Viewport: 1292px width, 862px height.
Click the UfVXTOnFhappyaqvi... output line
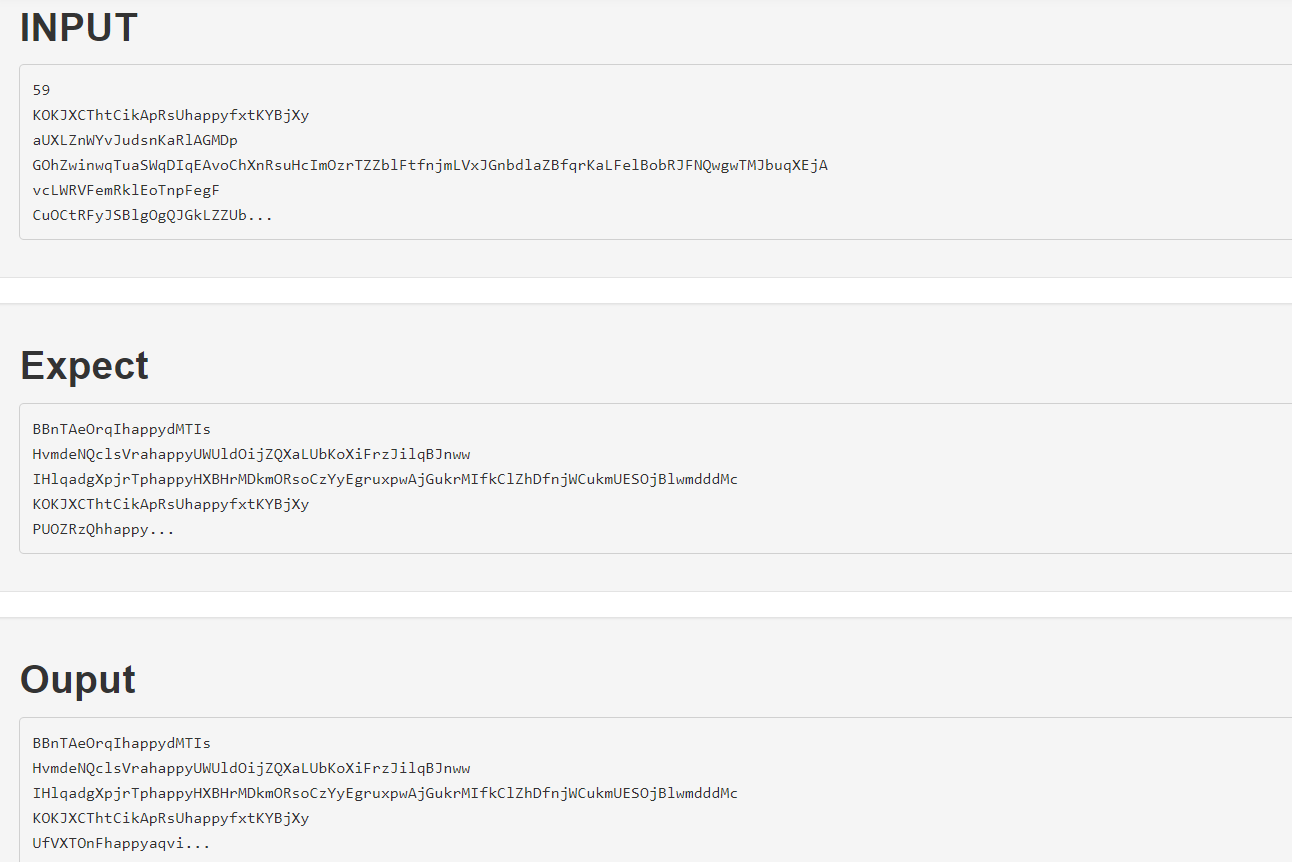[121, 844]
